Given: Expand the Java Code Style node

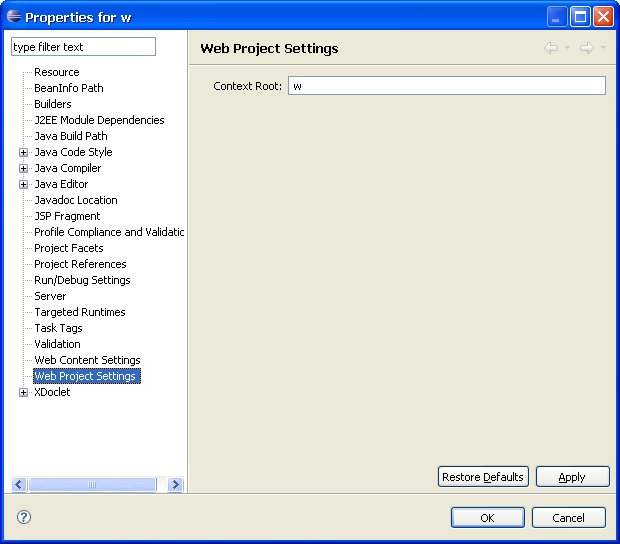Looking at the screenshot, I should (23, 152).
